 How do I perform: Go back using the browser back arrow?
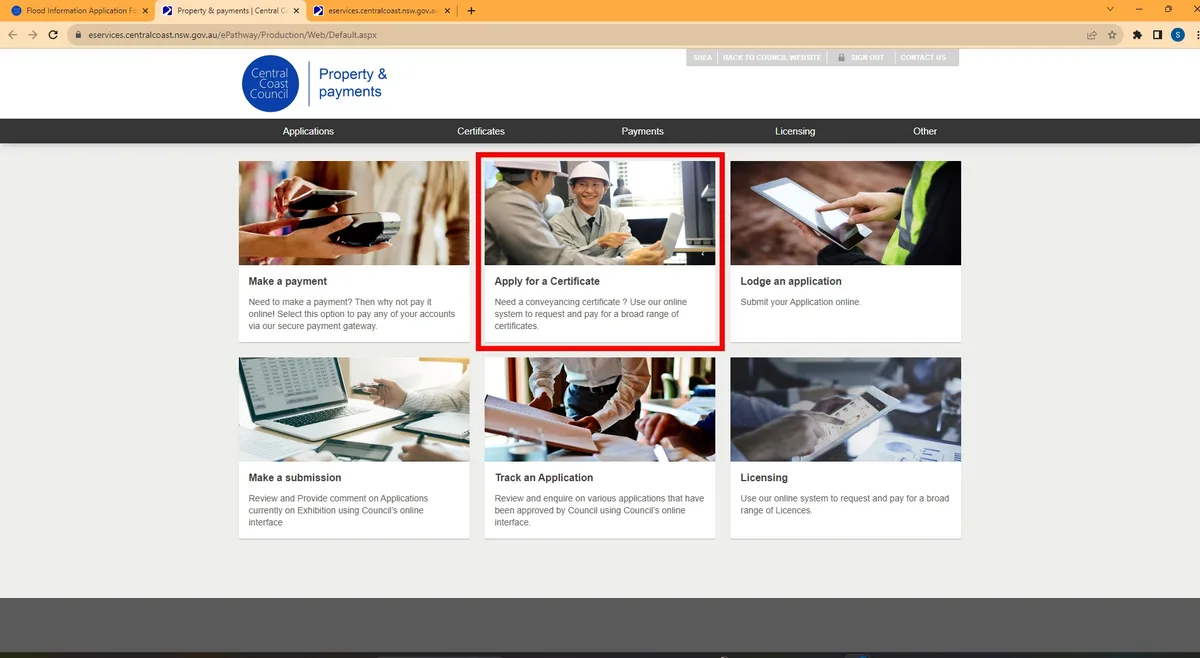coord(13,34)
